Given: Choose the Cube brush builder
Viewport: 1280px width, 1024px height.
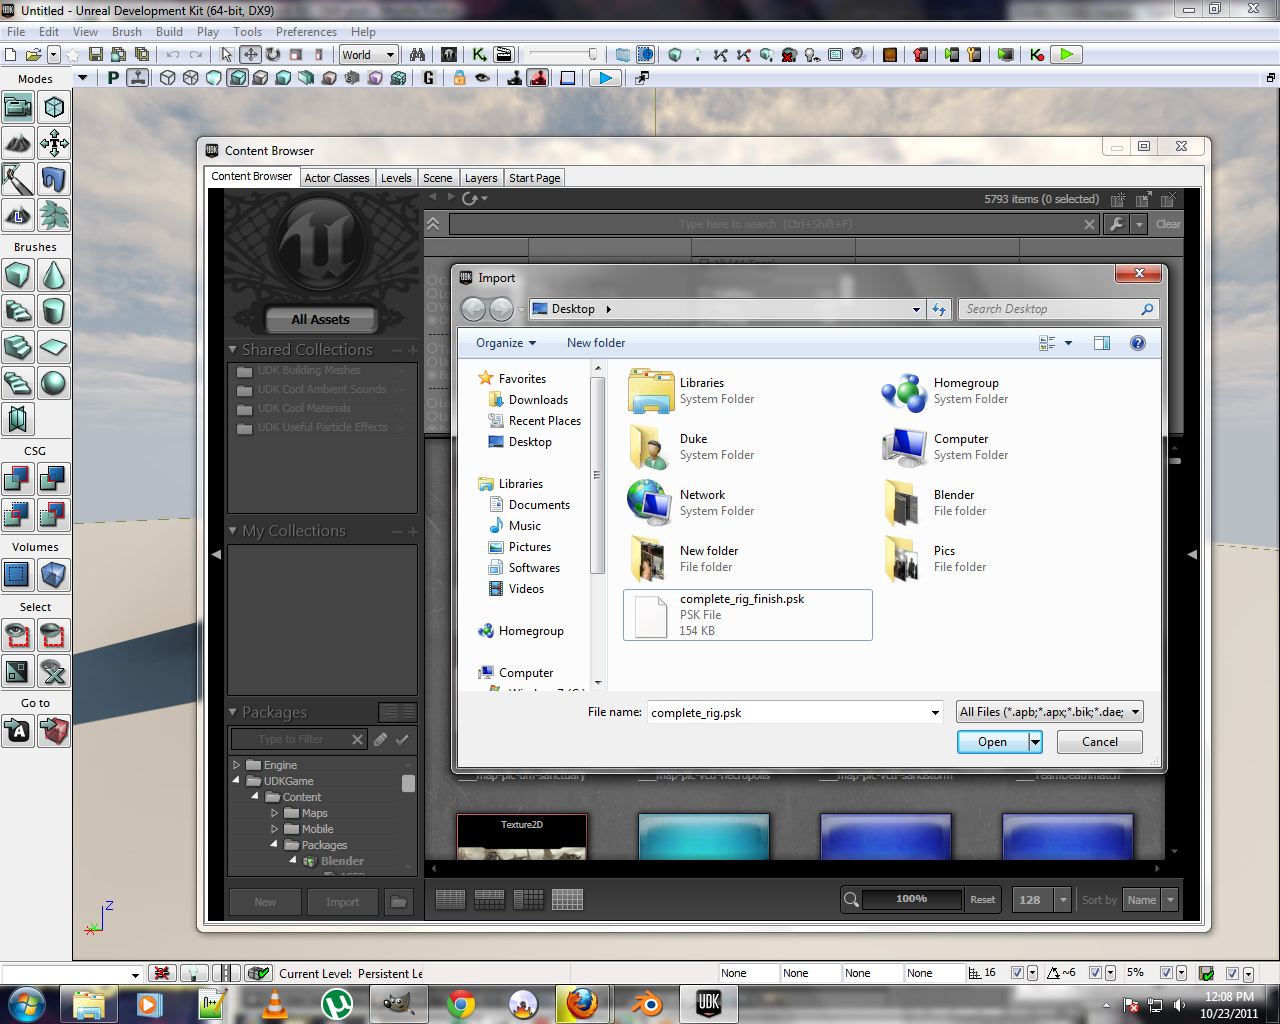Looking at the screenshot, I should point(18,275).
